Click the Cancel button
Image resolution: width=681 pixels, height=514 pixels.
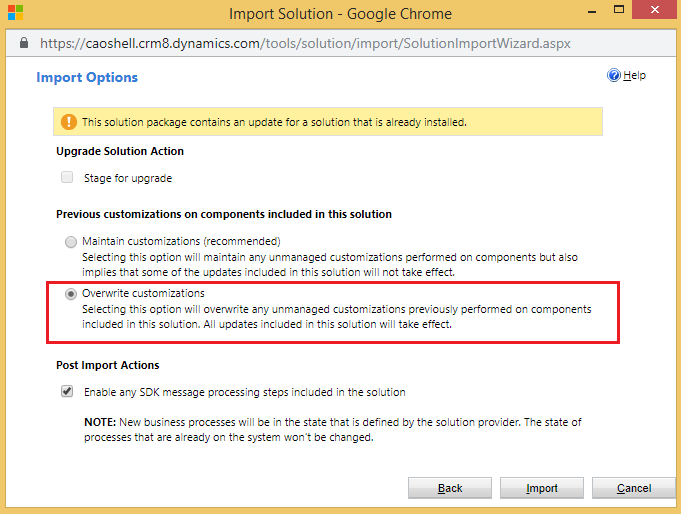pyautogui.click(x=634, y=488)
